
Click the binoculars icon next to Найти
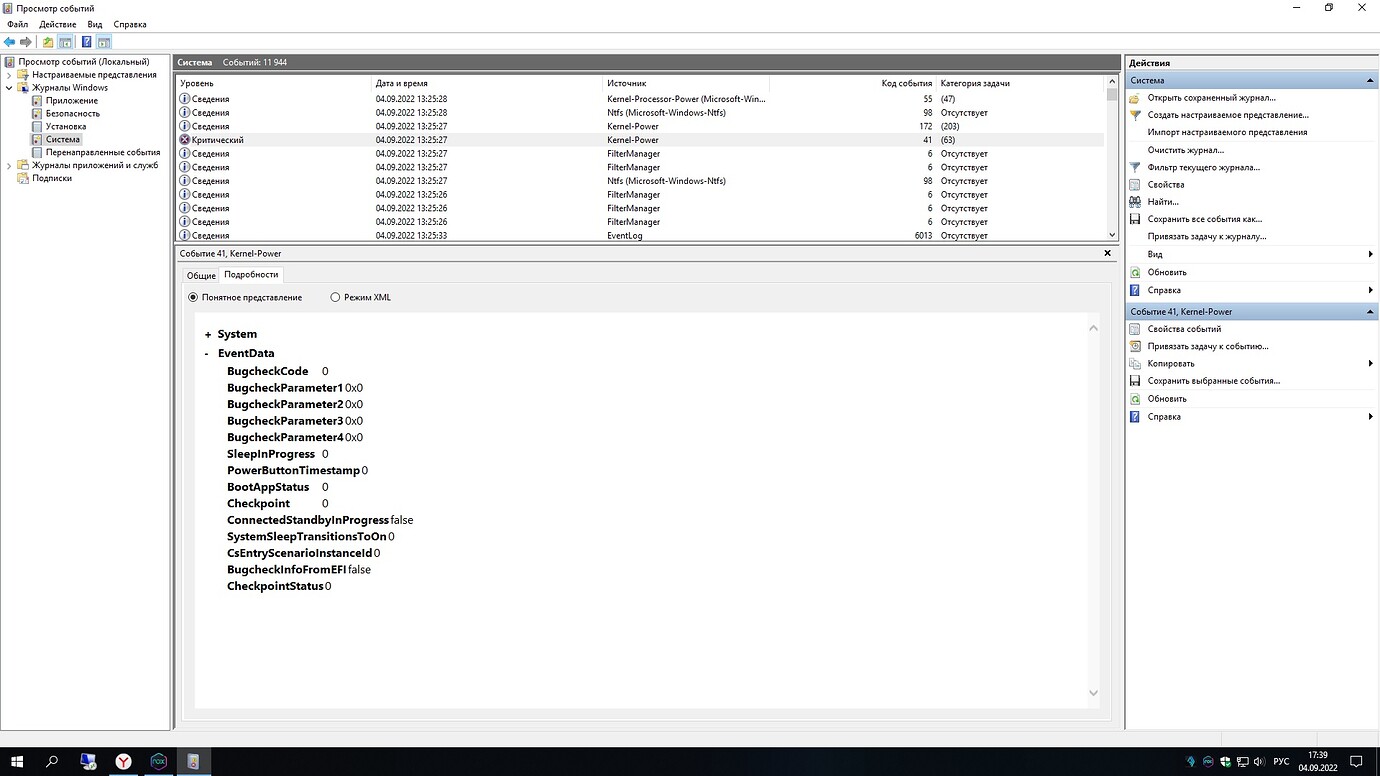pos(1135,202)
